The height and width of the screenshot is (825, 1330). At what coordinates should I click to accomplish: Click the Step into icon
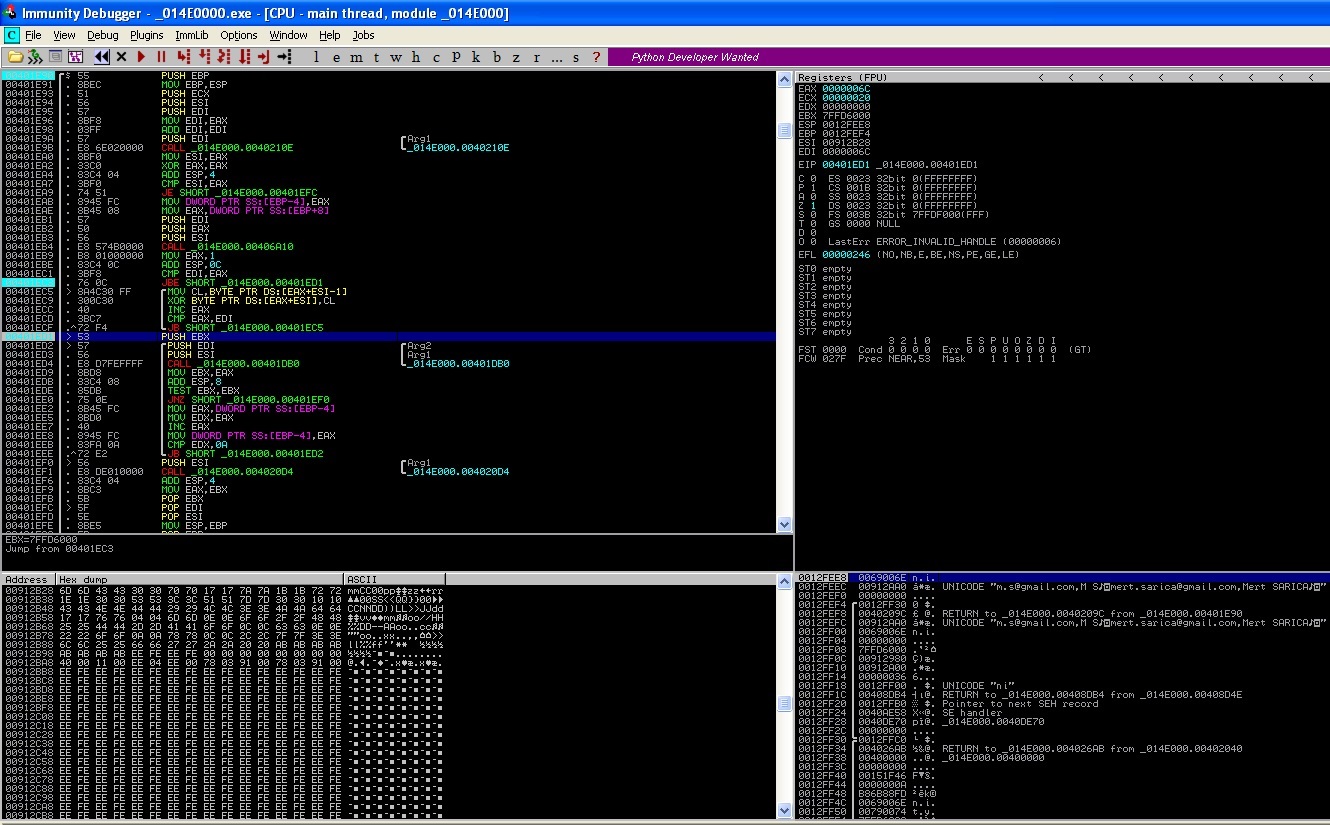[184, 57]
